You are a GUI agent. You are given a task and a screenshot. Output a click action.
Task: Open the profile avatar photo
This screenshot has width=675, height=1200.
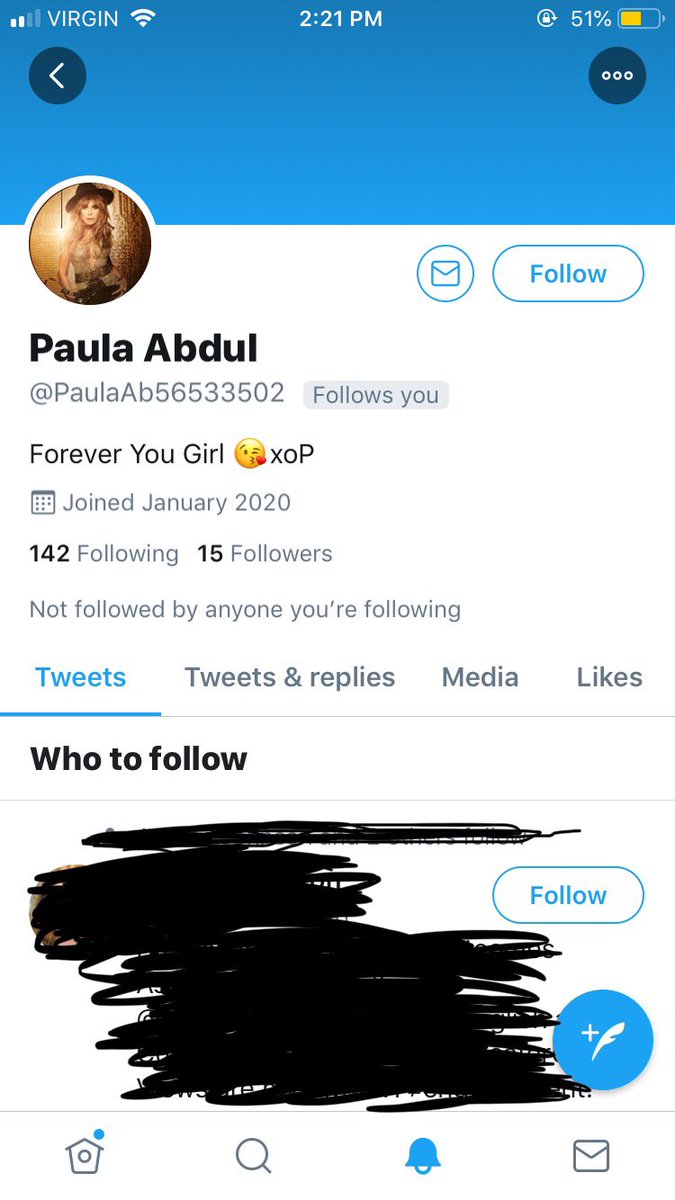90,243
